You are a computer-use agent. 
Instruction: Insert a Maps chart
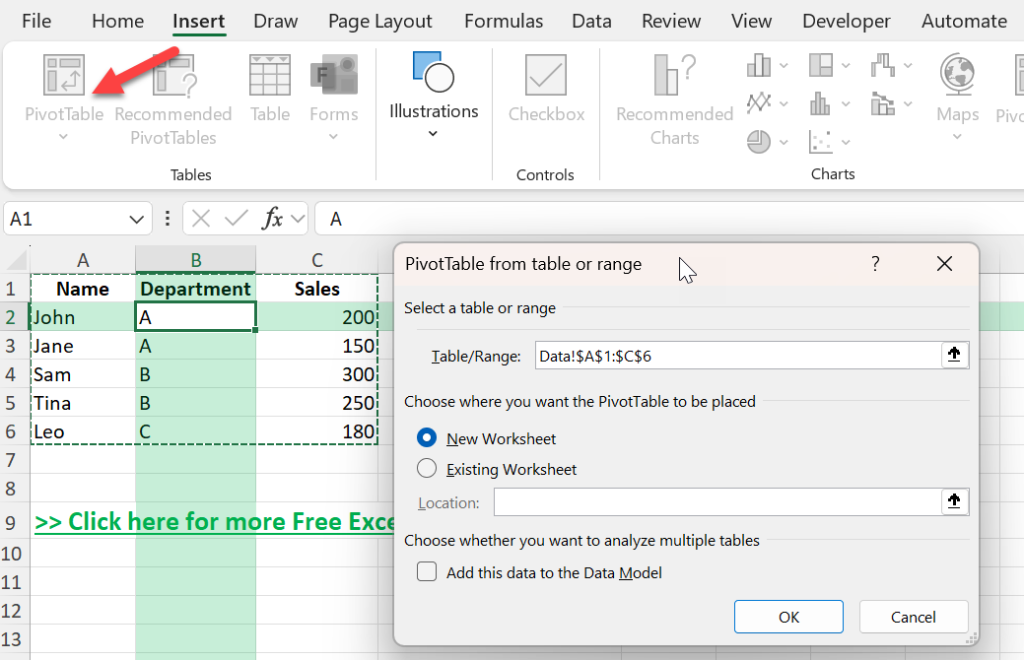[956, 90]
